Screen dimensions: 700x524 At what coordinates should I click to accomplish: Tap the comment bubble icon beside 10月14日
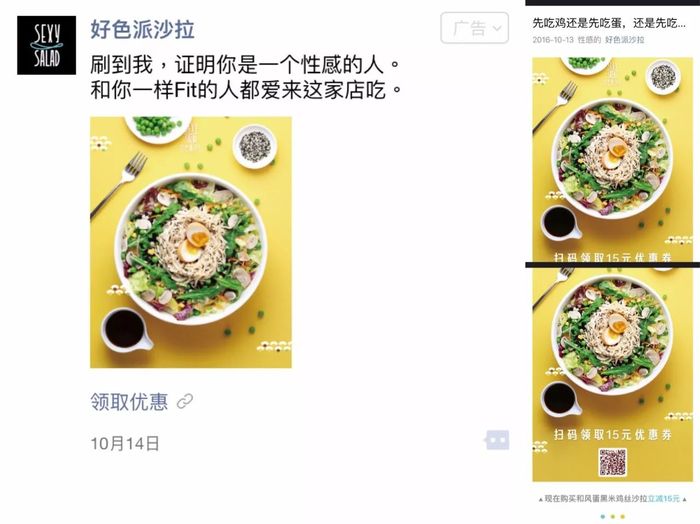497,440
